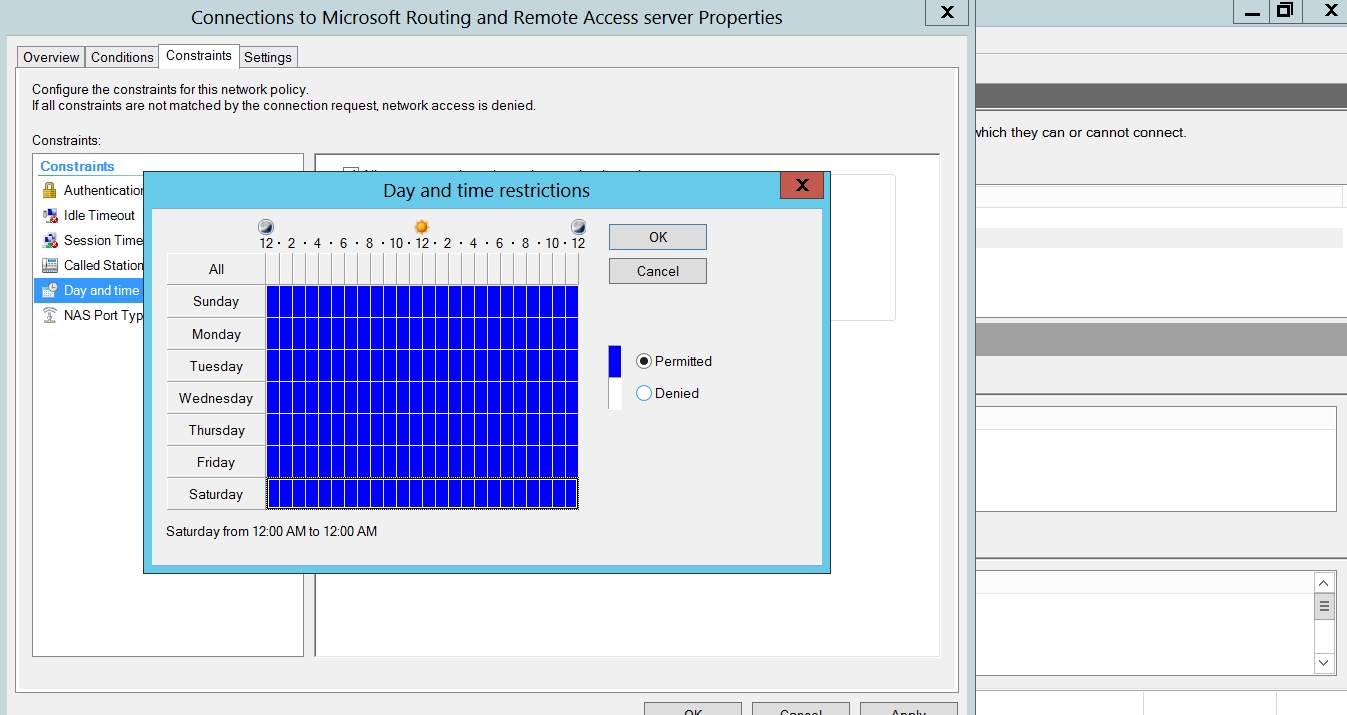Click the Day and time restrictions icon

click(x=50, y=290)
